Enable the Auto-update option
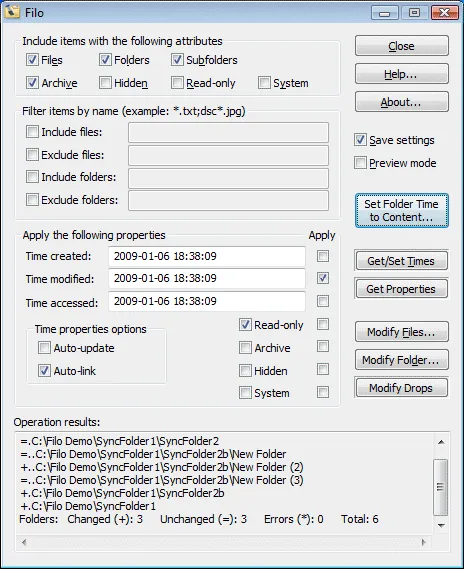This screenshot has height=569, width=464. point(44,347)
